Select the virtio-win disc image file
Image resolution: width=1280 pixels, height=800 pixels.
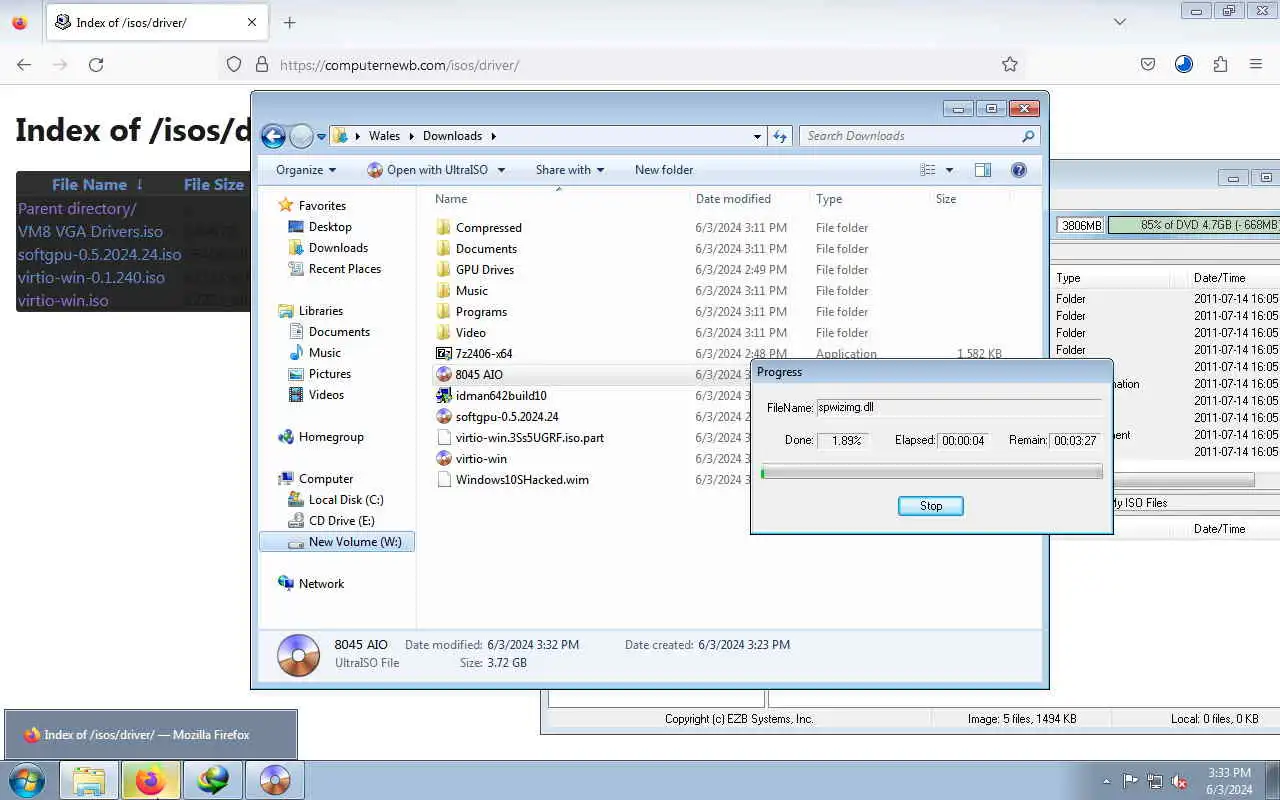click(x=471, y=459)
